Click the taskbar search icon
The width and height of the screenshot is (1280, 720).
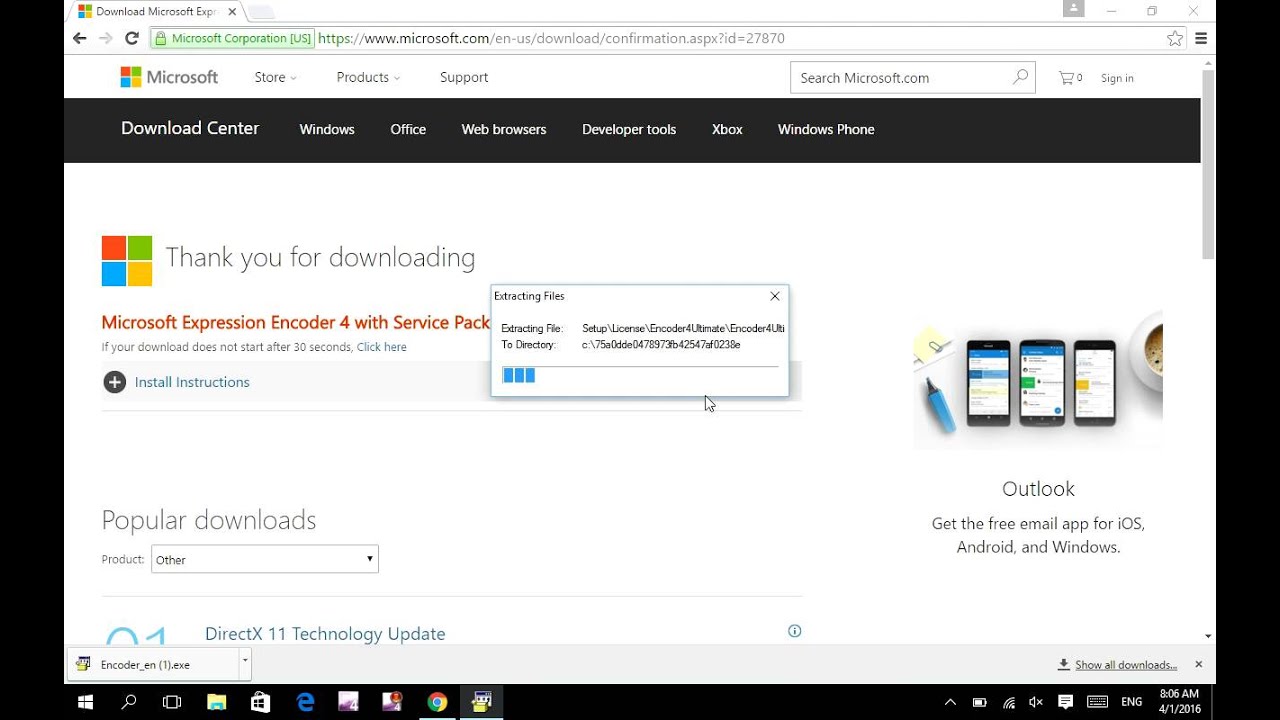pyautogui.click(x=129, y=702)
